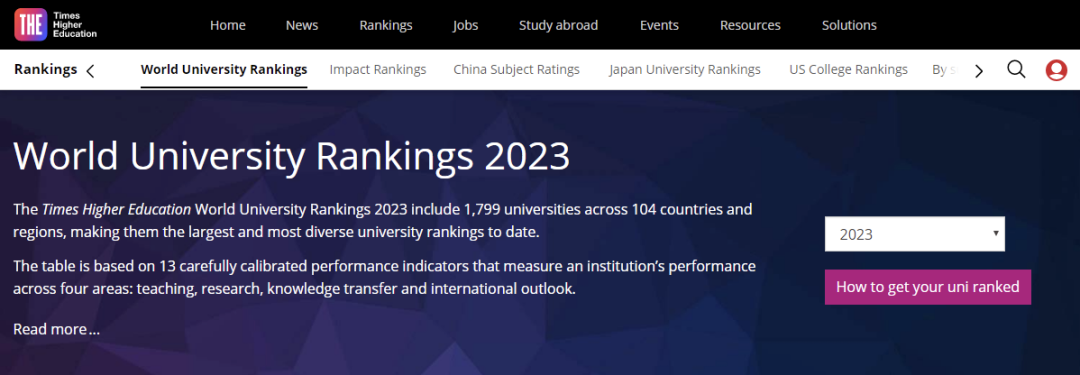This screenshot has width=1080, height=375.
Task: Open the Events menu item
Action: tap(659, 26)
